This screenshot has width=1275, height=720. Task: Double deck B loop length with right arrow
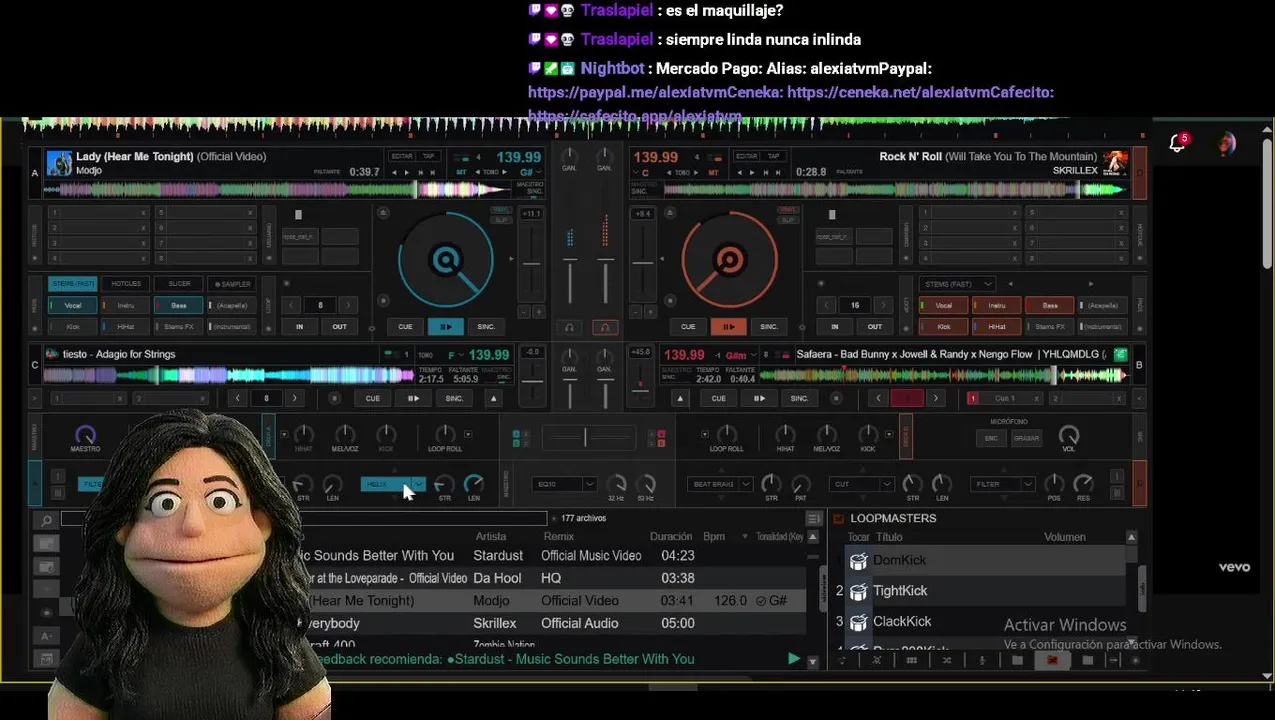[883, 306]
